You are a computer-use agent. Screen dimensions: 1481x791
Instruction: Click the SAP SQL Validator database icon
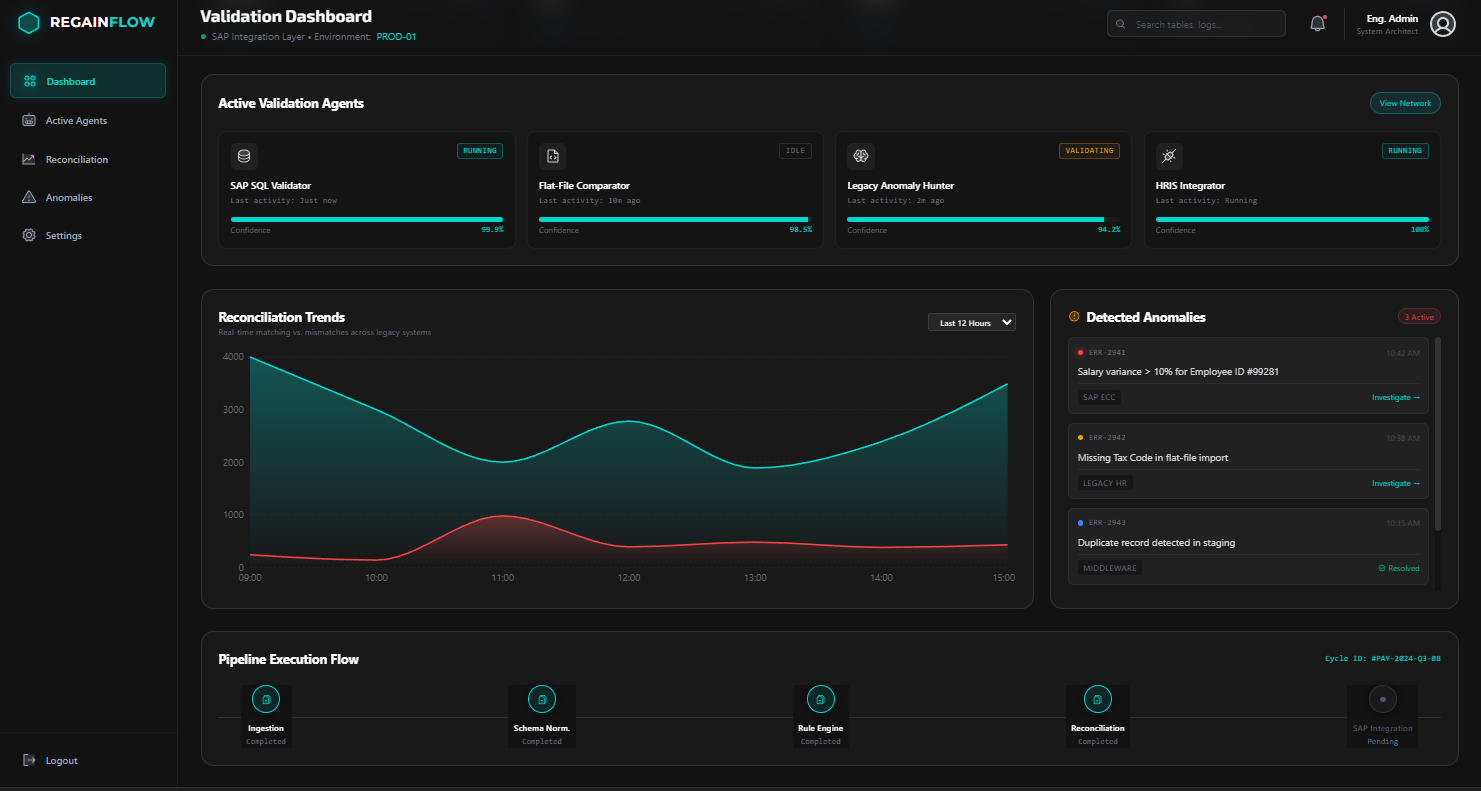[244, 156]
